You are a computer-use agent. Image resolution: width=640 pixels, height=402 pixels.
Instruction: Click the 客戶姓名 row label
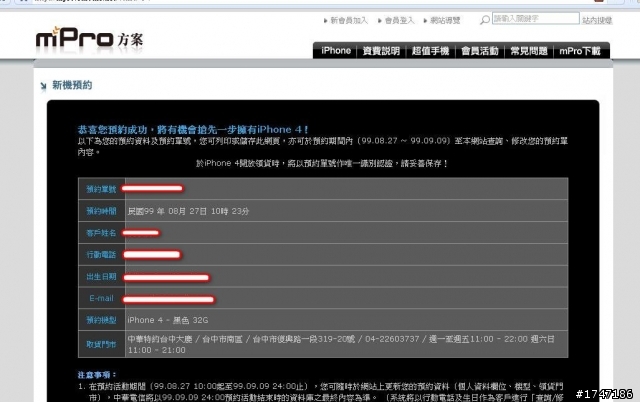coord(101,233)
